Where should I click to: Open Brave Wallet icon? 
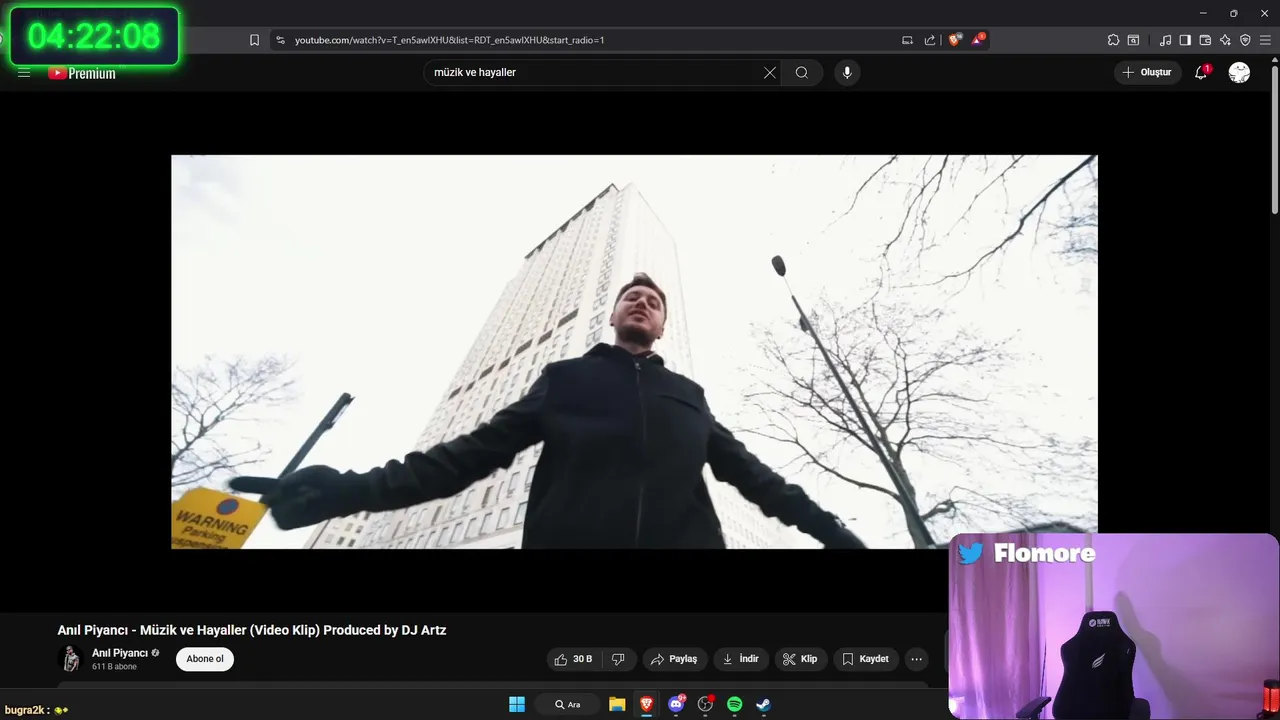[x=1205, y=40]
